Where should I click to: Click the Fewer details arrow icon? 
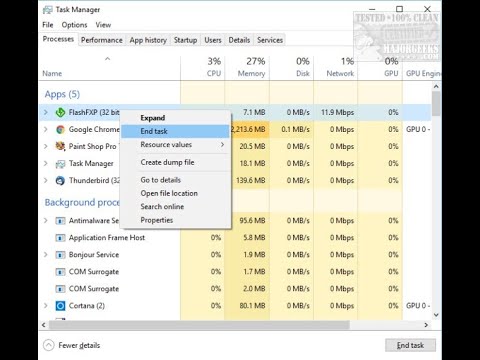(x=49, y=345)
